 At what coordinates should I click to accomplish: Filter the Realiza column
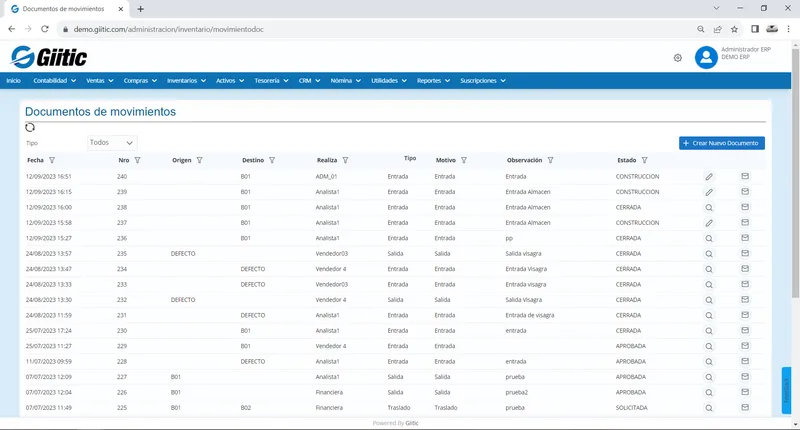coord(345,160)
